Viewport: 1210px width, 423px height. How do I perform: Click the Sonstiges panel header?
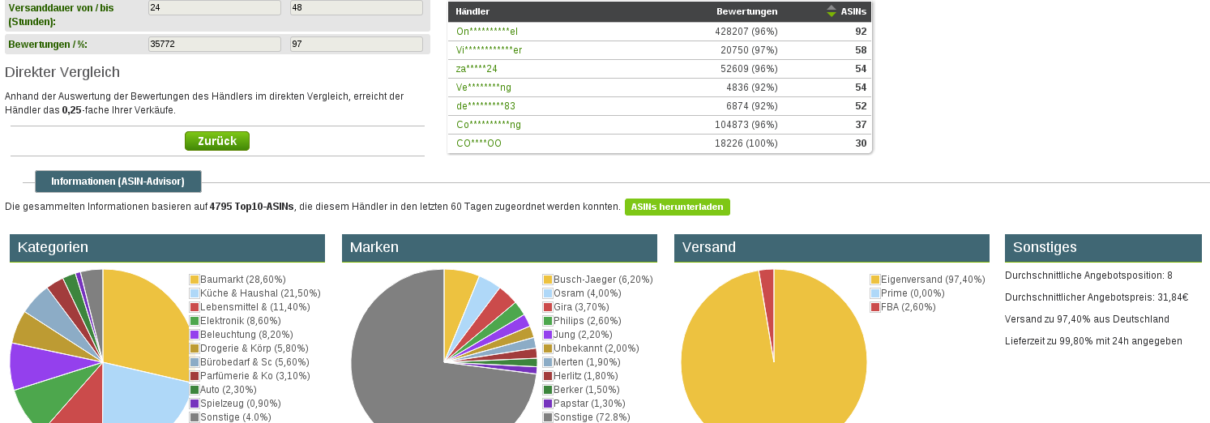(1103, 247)
